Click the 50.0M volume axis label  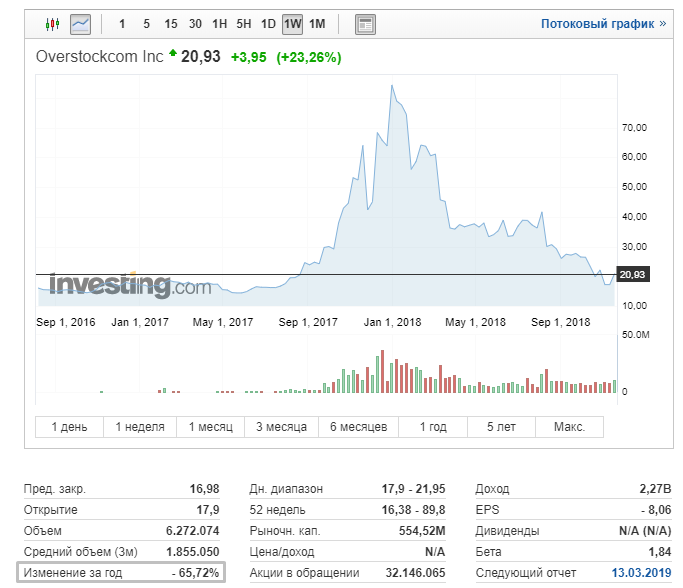pyautogui.click(x=636, y=335)
